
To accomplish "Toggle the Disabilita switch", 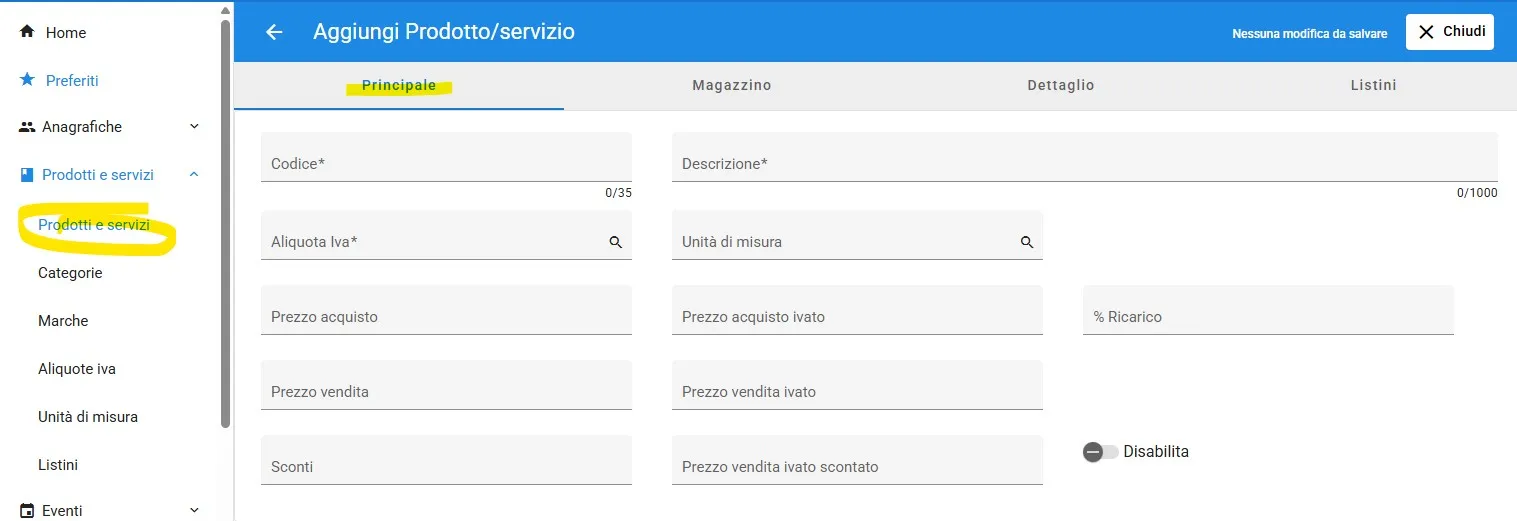I will click(1099, 452).
